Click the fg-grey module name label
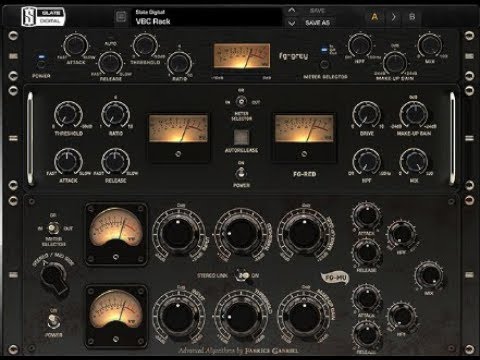 294,56
